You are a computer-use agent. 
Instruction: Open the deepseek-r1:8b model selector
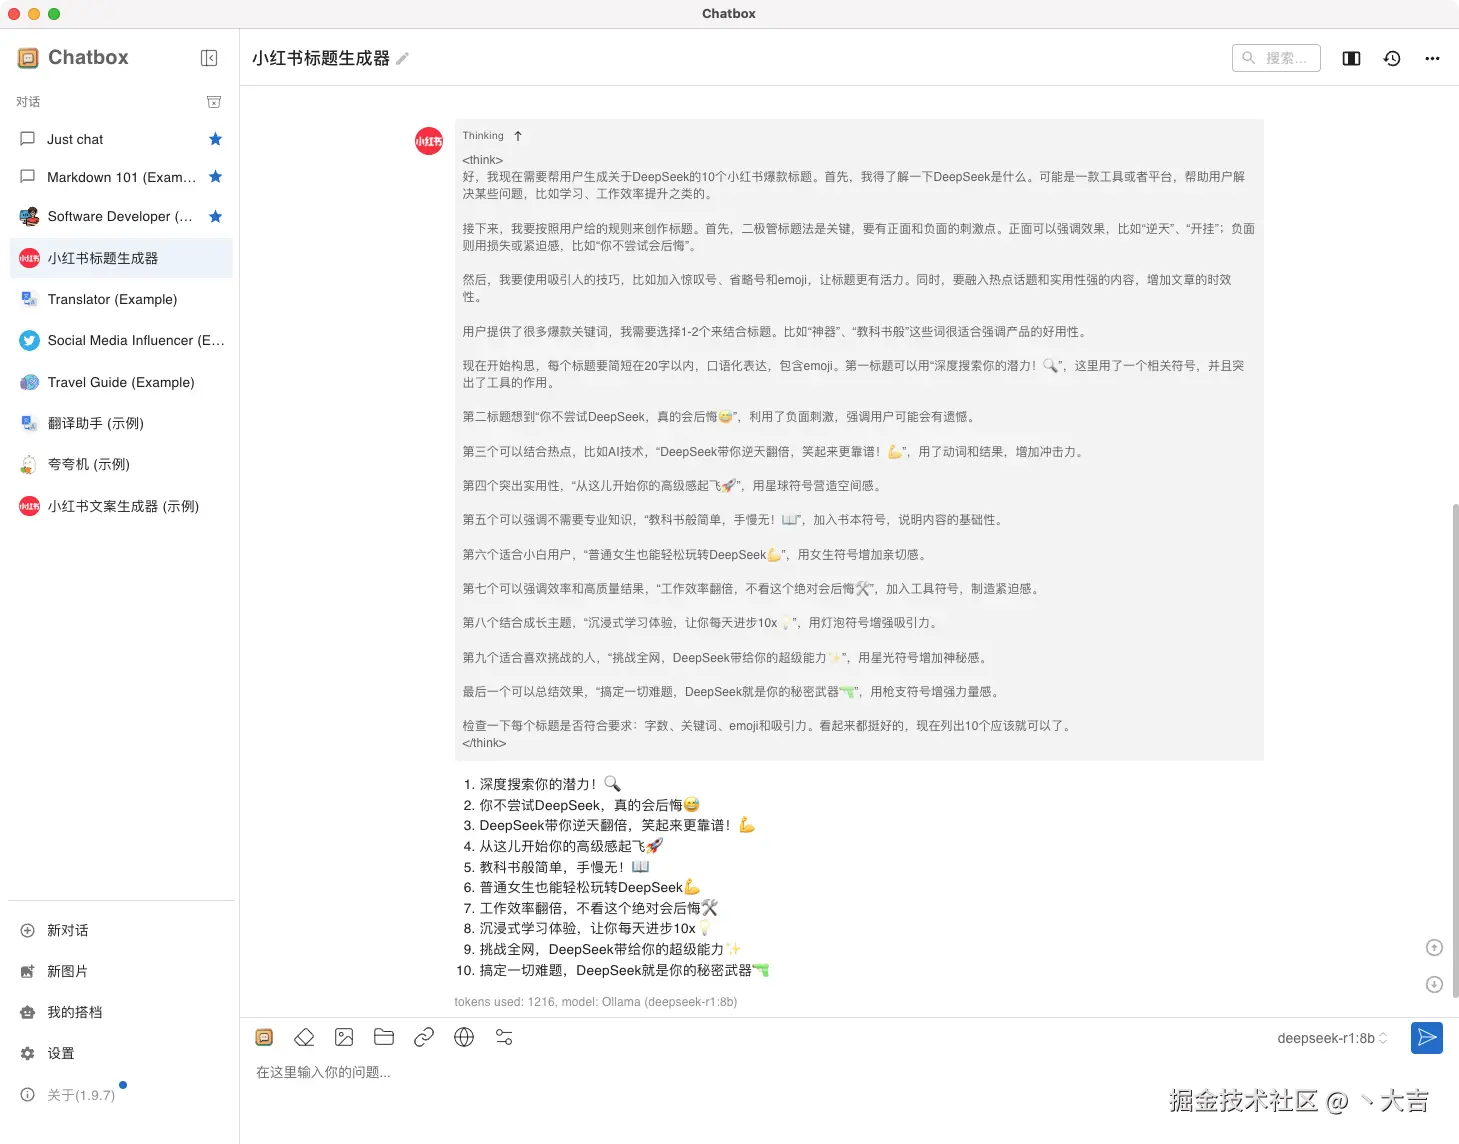pyautogui.click(x=1333, y=1038)
